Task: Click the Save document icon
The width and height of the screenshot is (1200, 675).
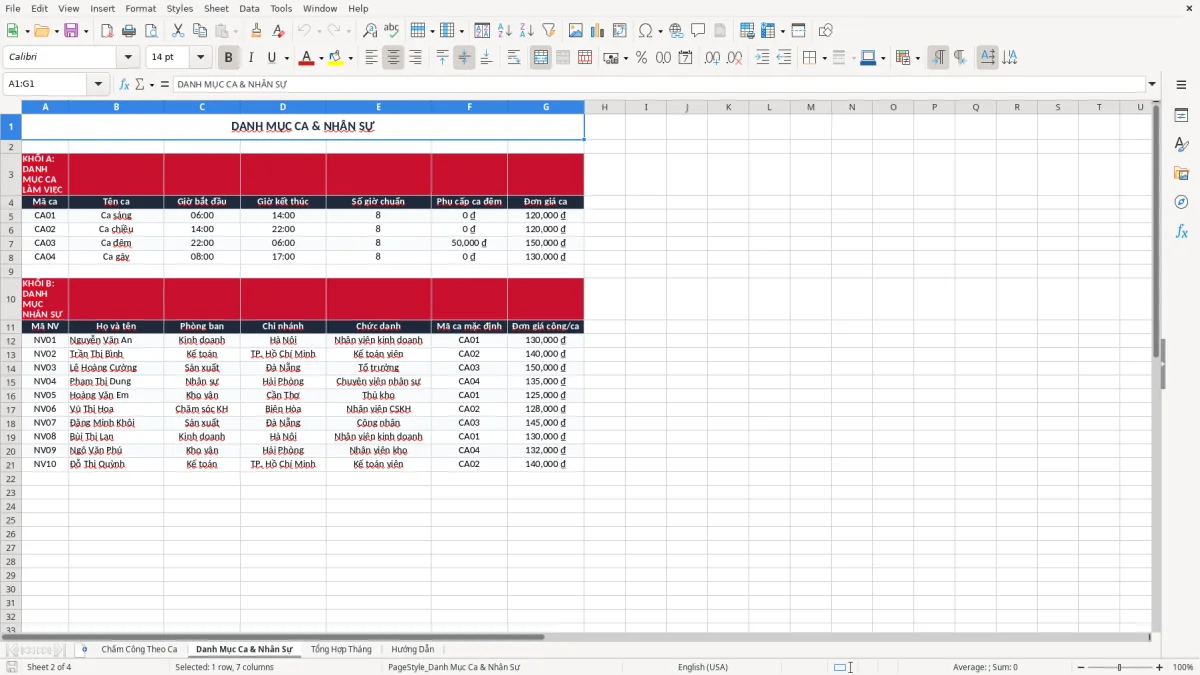Action: tap(71, 31)
